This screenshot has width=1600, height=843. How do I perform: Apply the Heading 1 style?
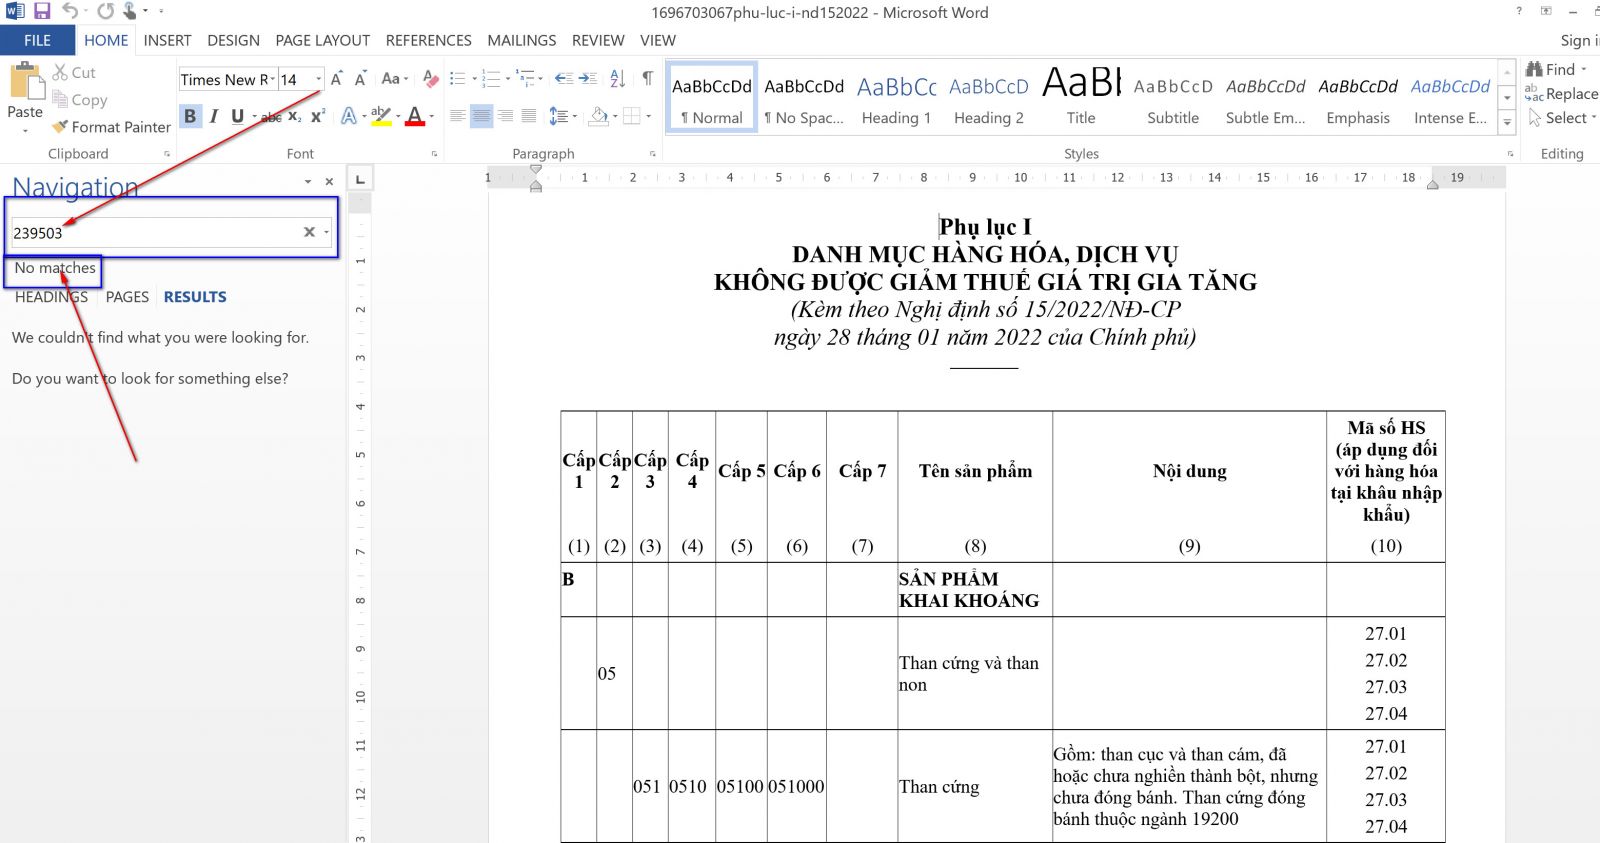point(896,100)
